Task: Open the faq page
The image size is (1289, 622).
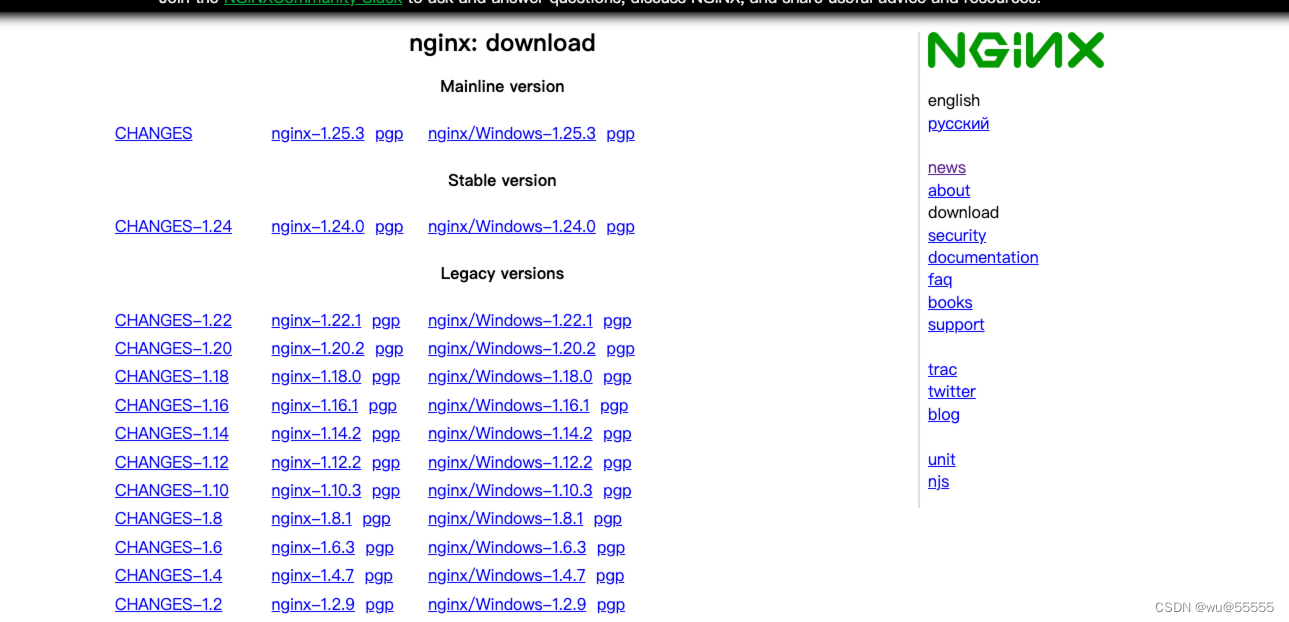Action: [940, 279]
